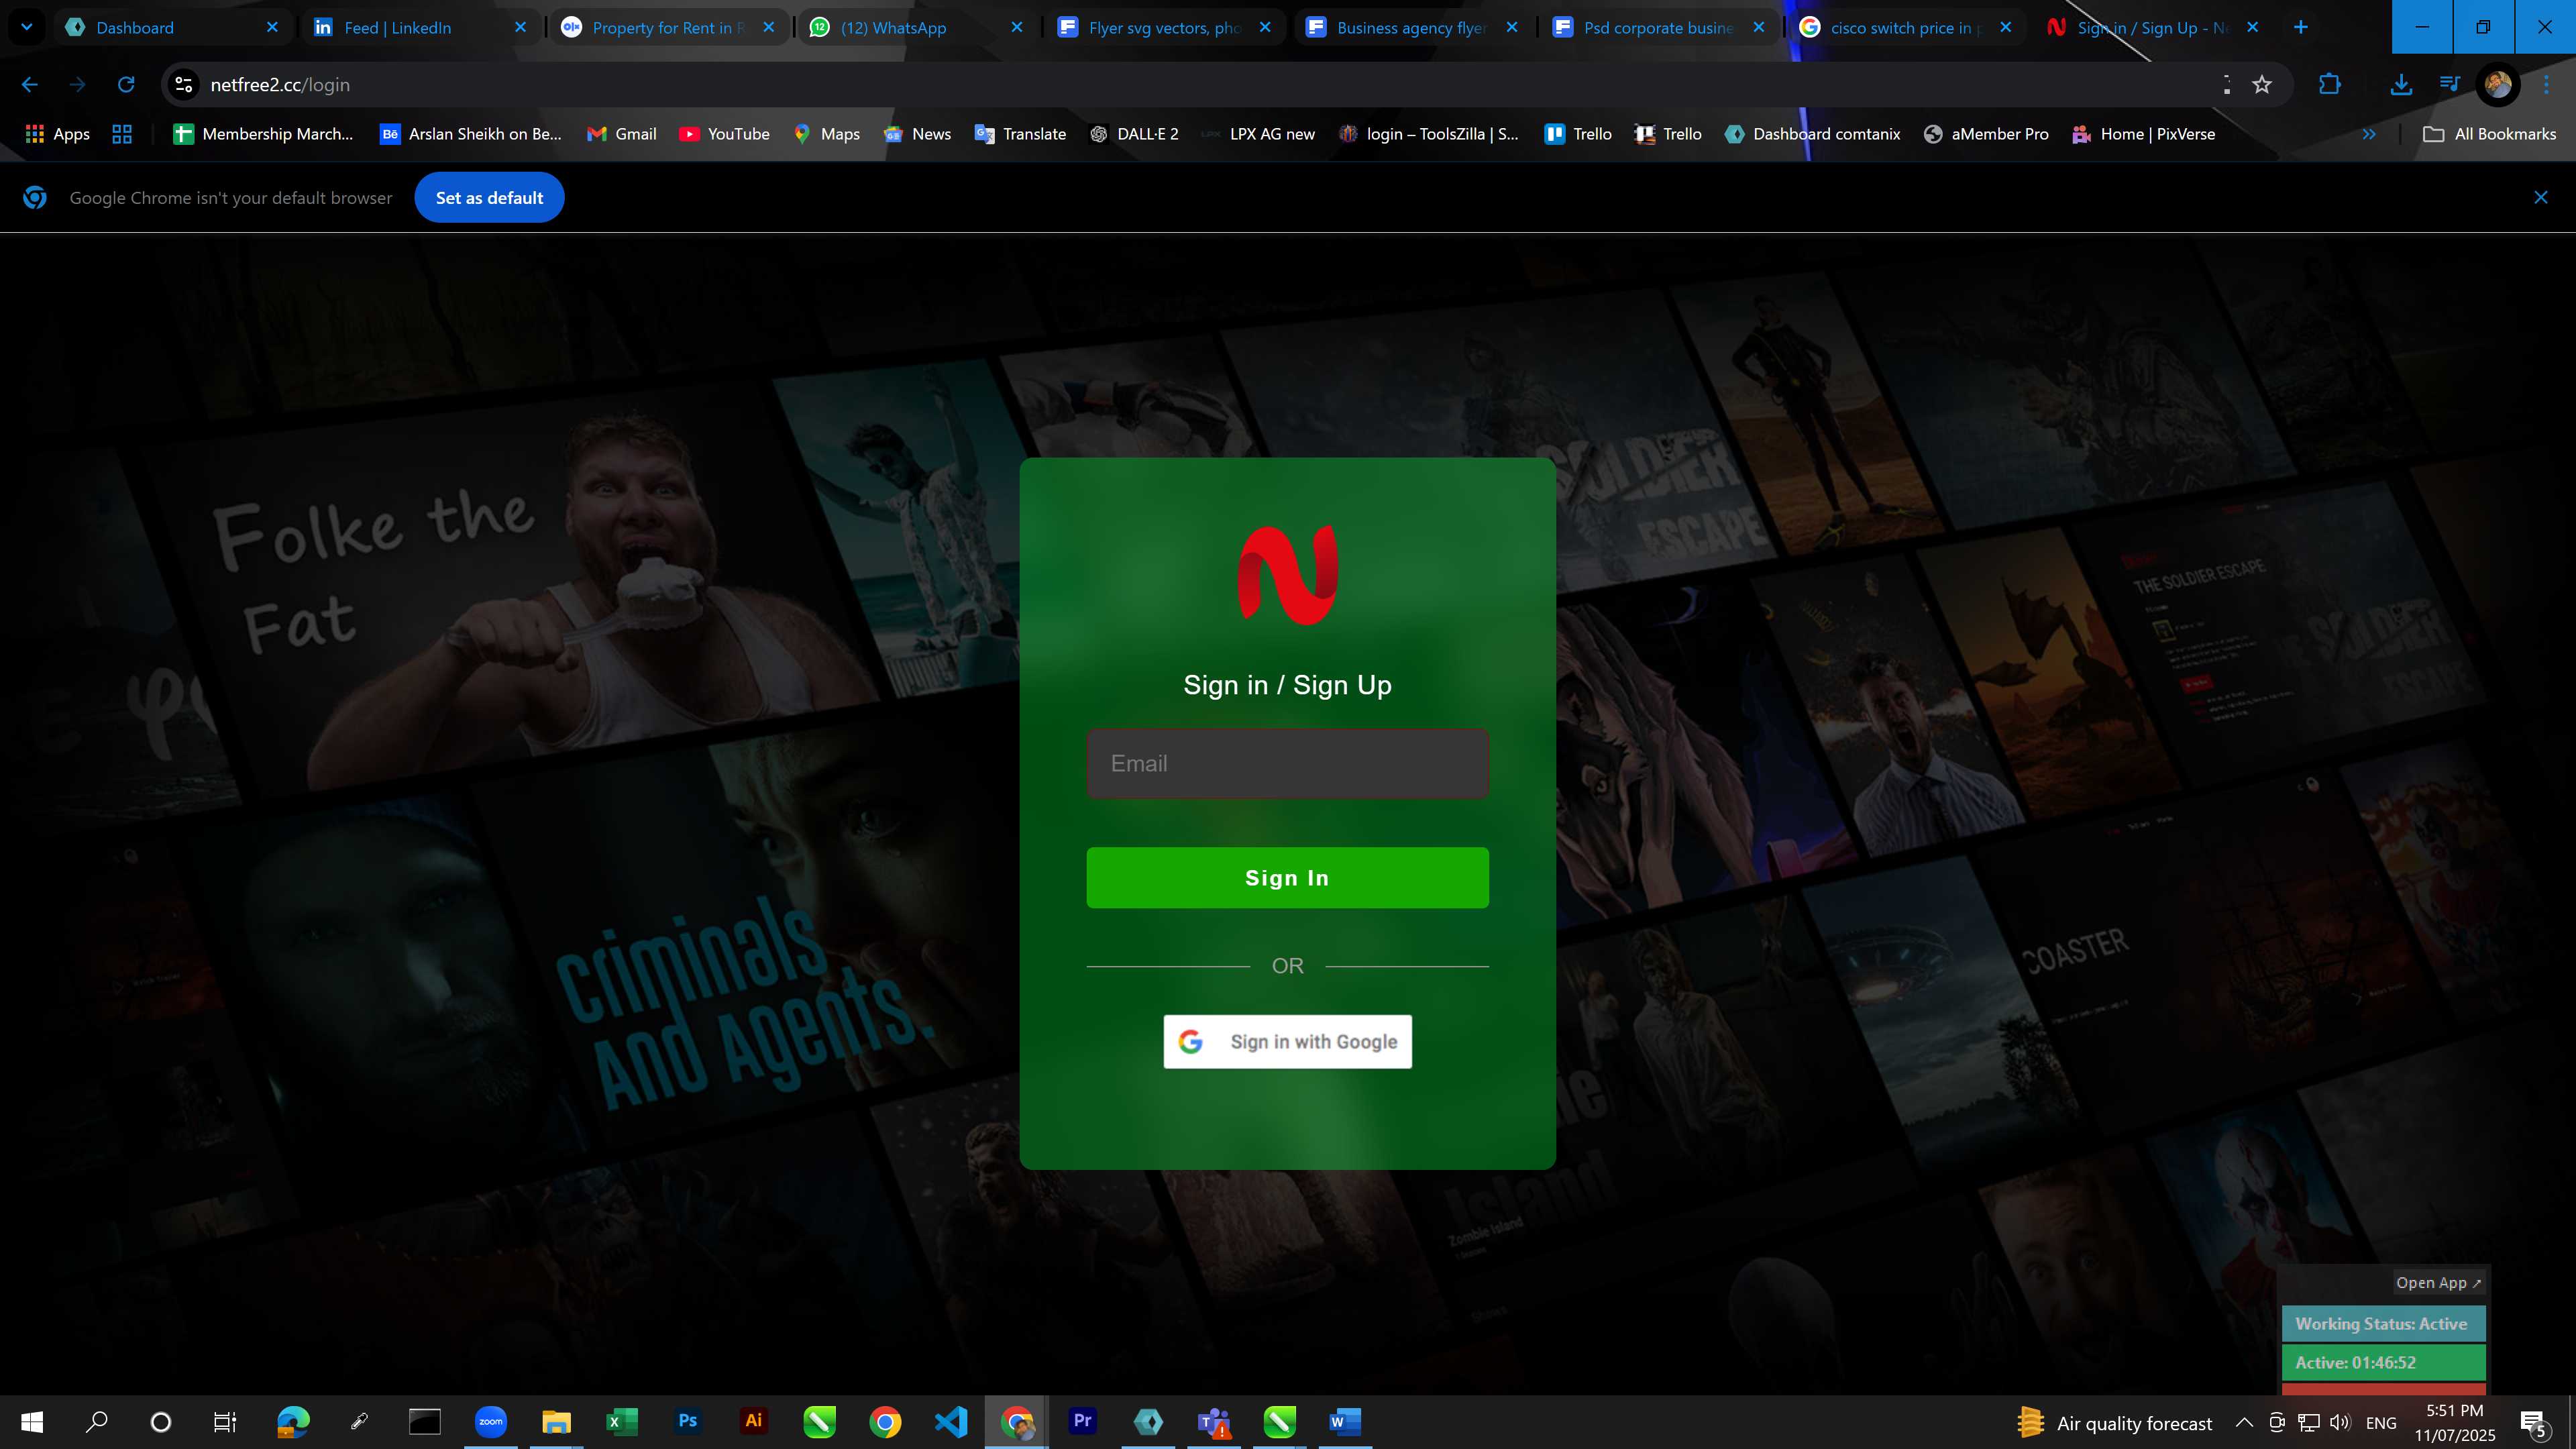Open the Maps bookmark
Screen dimensions: 2576x1449
point(827,134)
